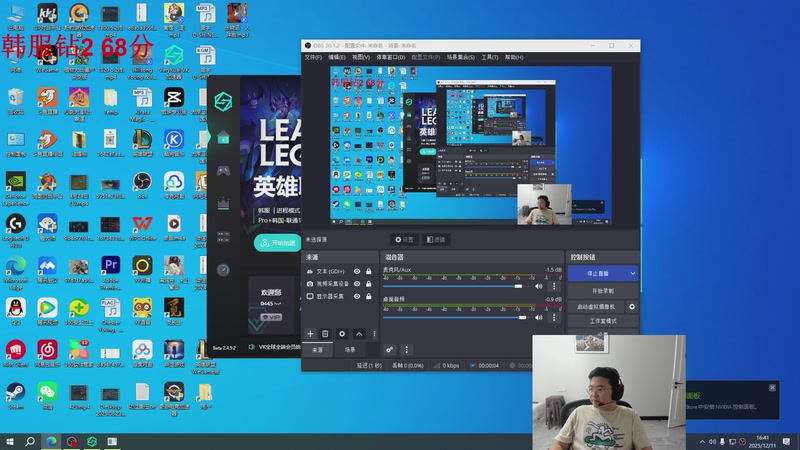Select the 显示器采集 source row

pyautogui.click(x=340, y=296)
